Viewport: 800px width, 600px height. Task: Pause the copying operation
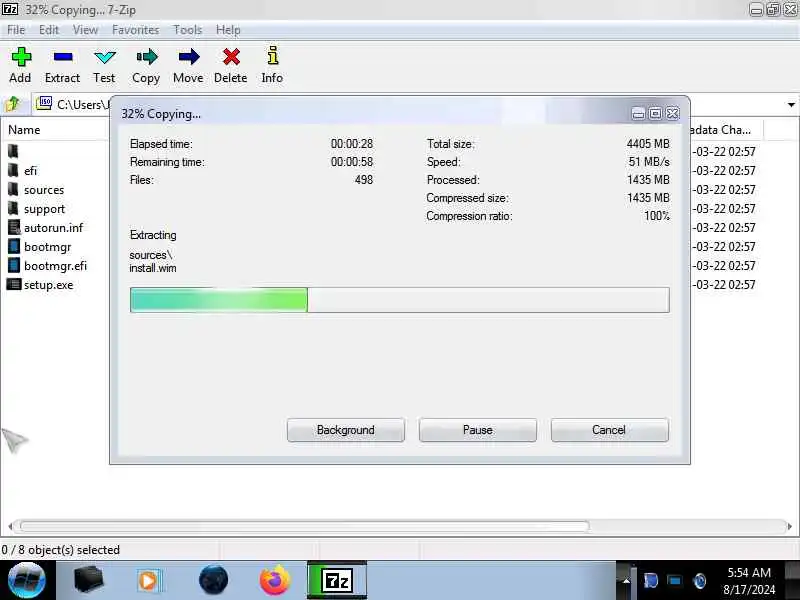(478, 430)
